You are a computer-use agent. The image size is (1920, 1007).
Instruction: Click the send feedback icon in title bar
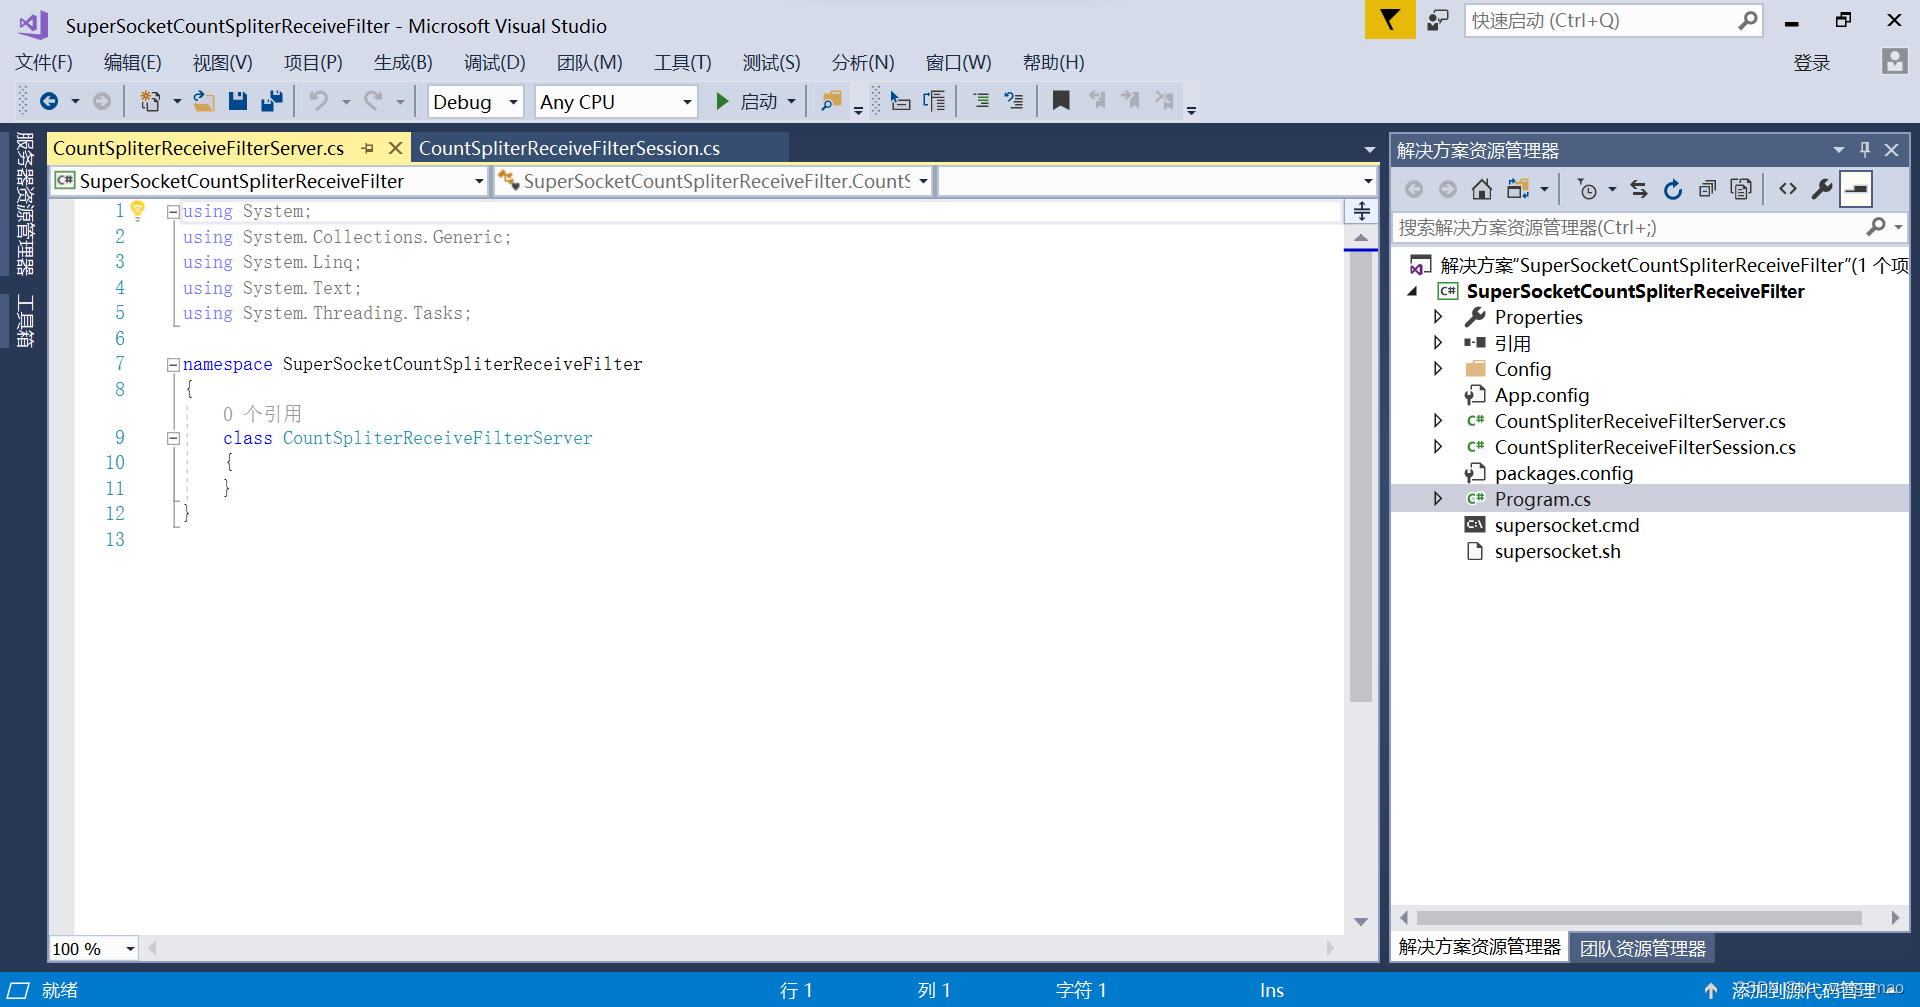pos(1438,20)
